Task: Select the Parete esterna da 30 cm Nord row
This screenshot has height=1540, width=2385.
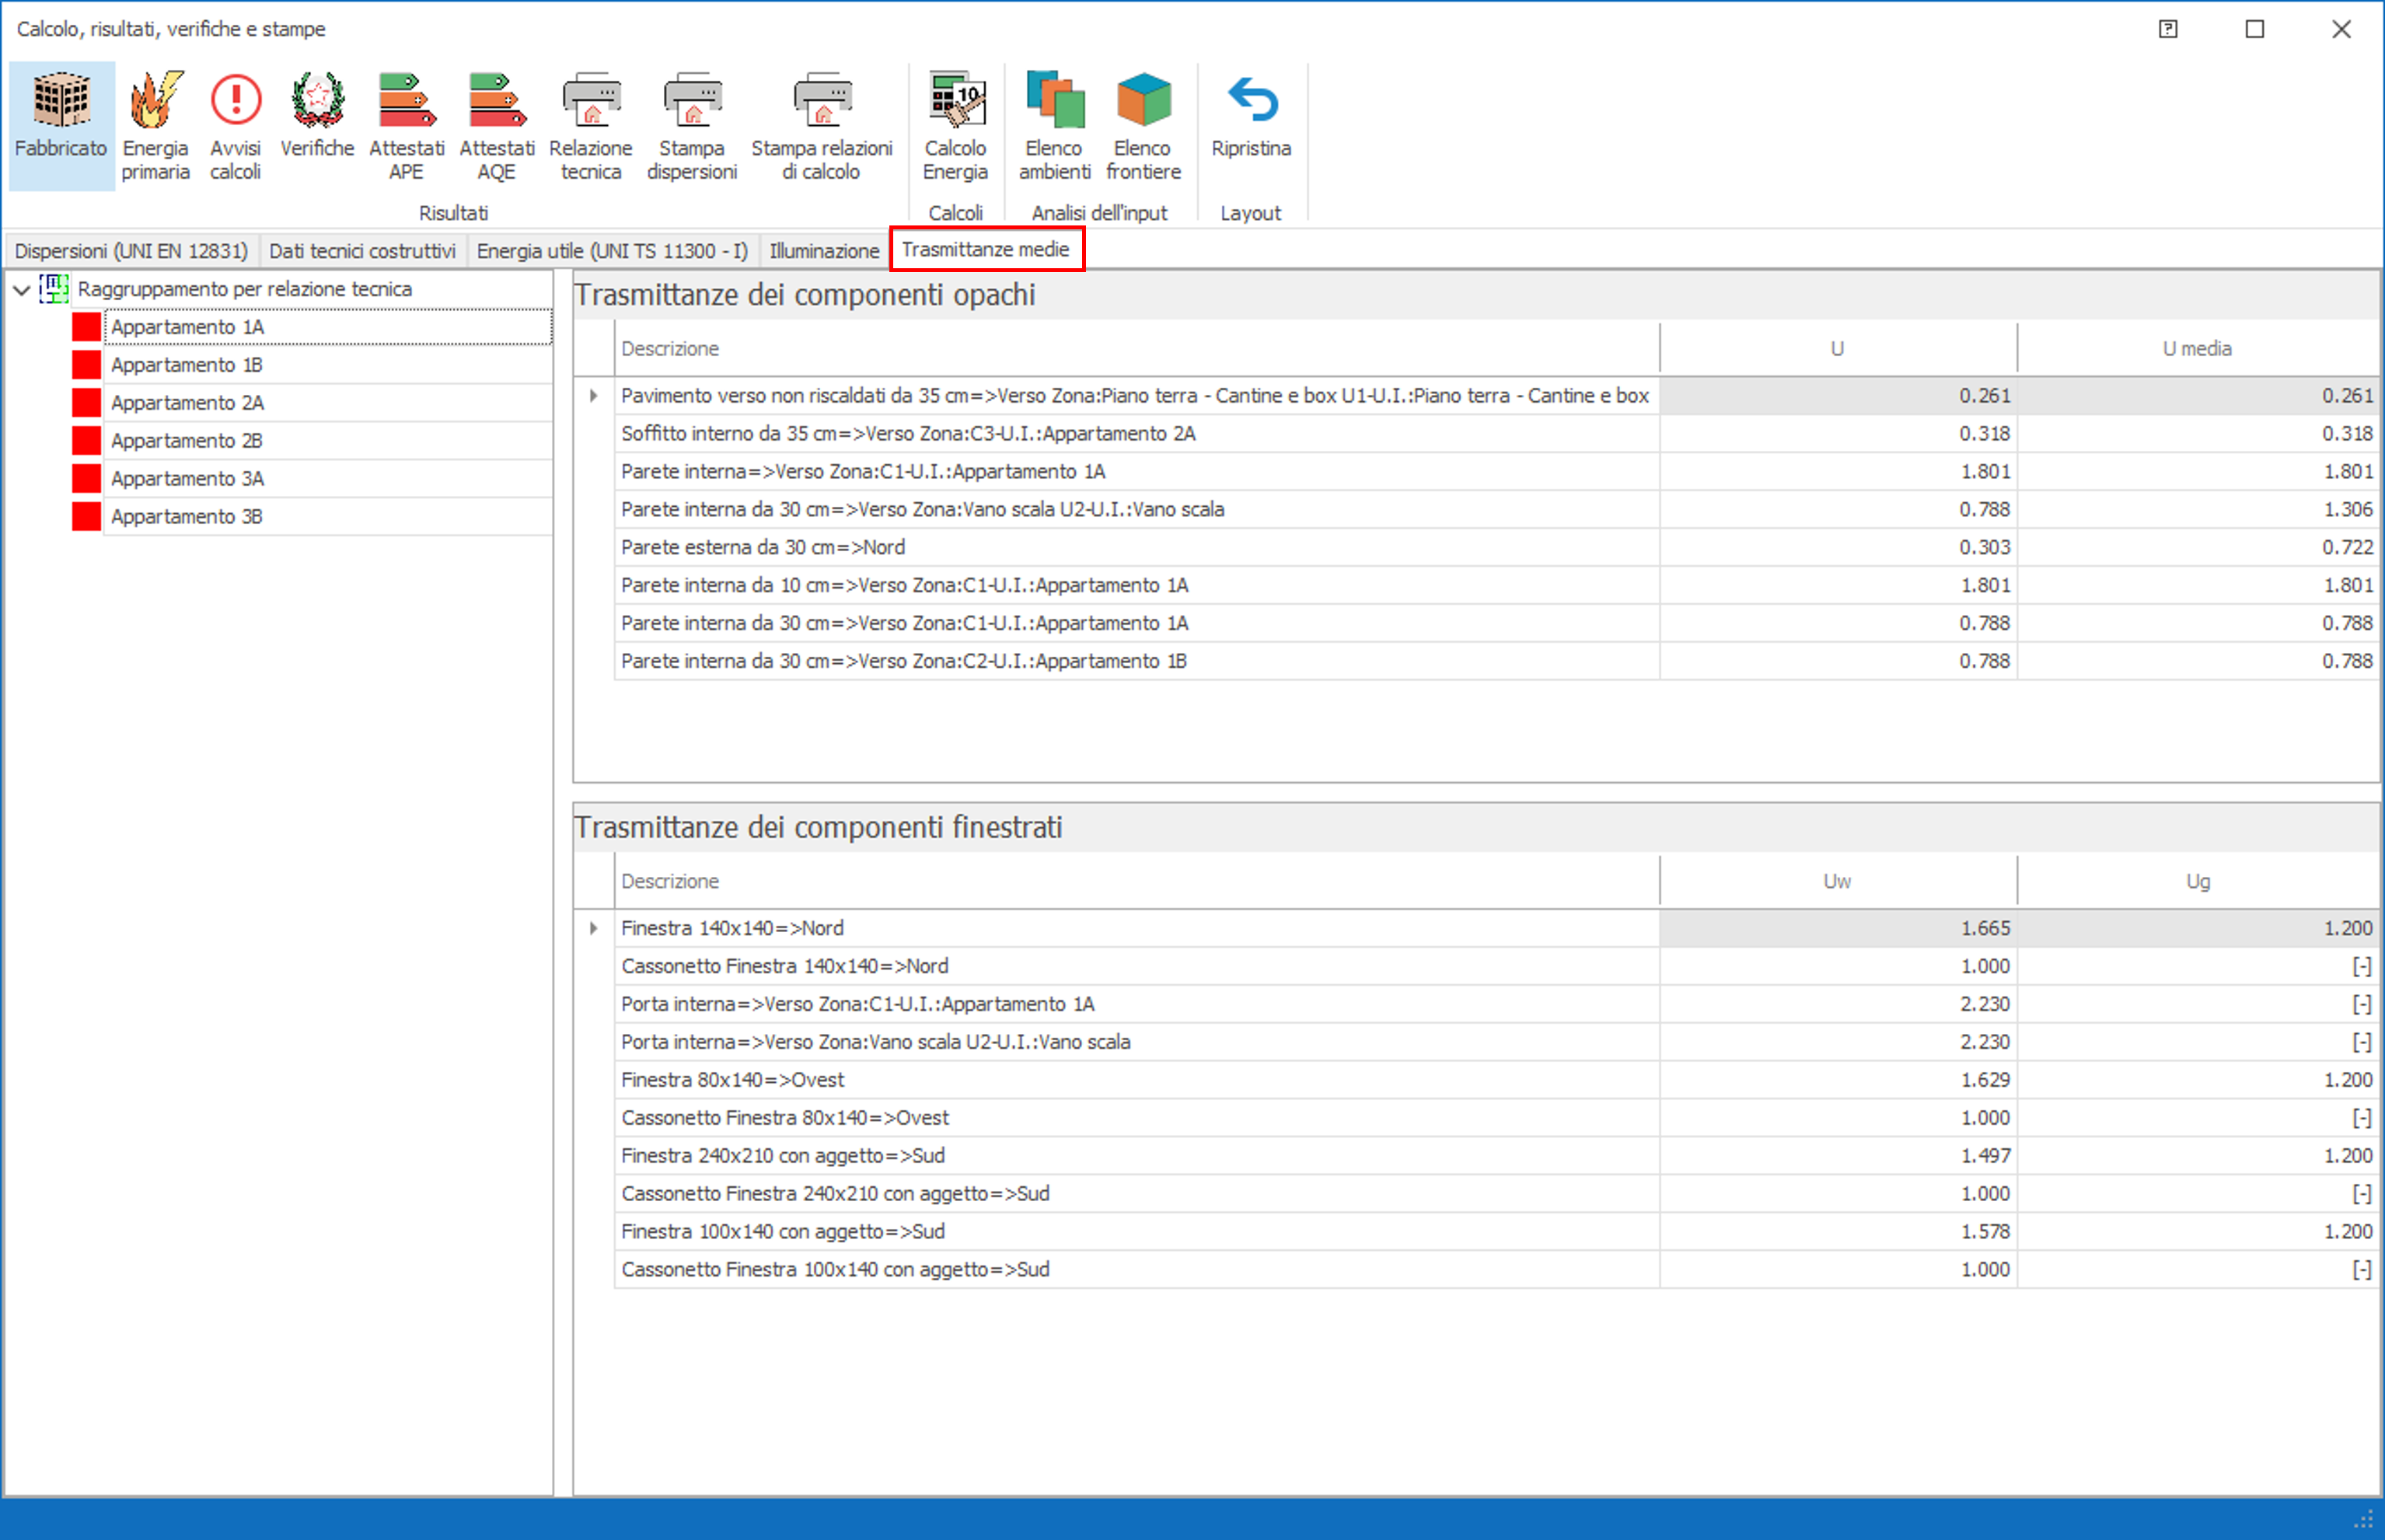Action: 762,548
